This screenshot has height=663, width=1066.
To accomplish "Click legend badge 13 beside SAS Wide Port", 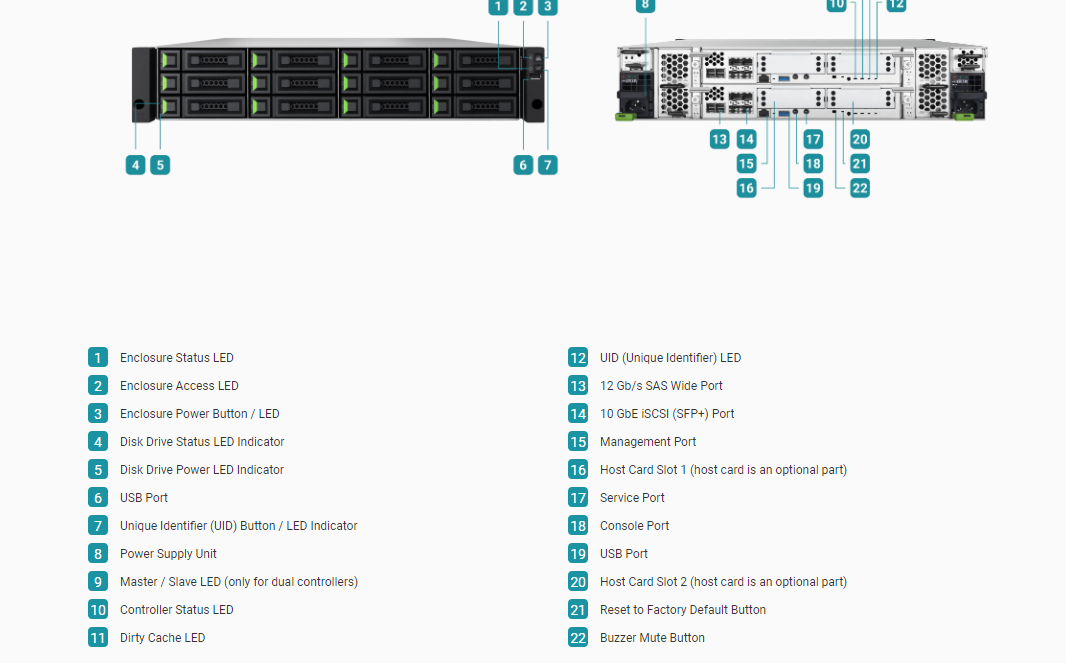I will pos(578,386).
